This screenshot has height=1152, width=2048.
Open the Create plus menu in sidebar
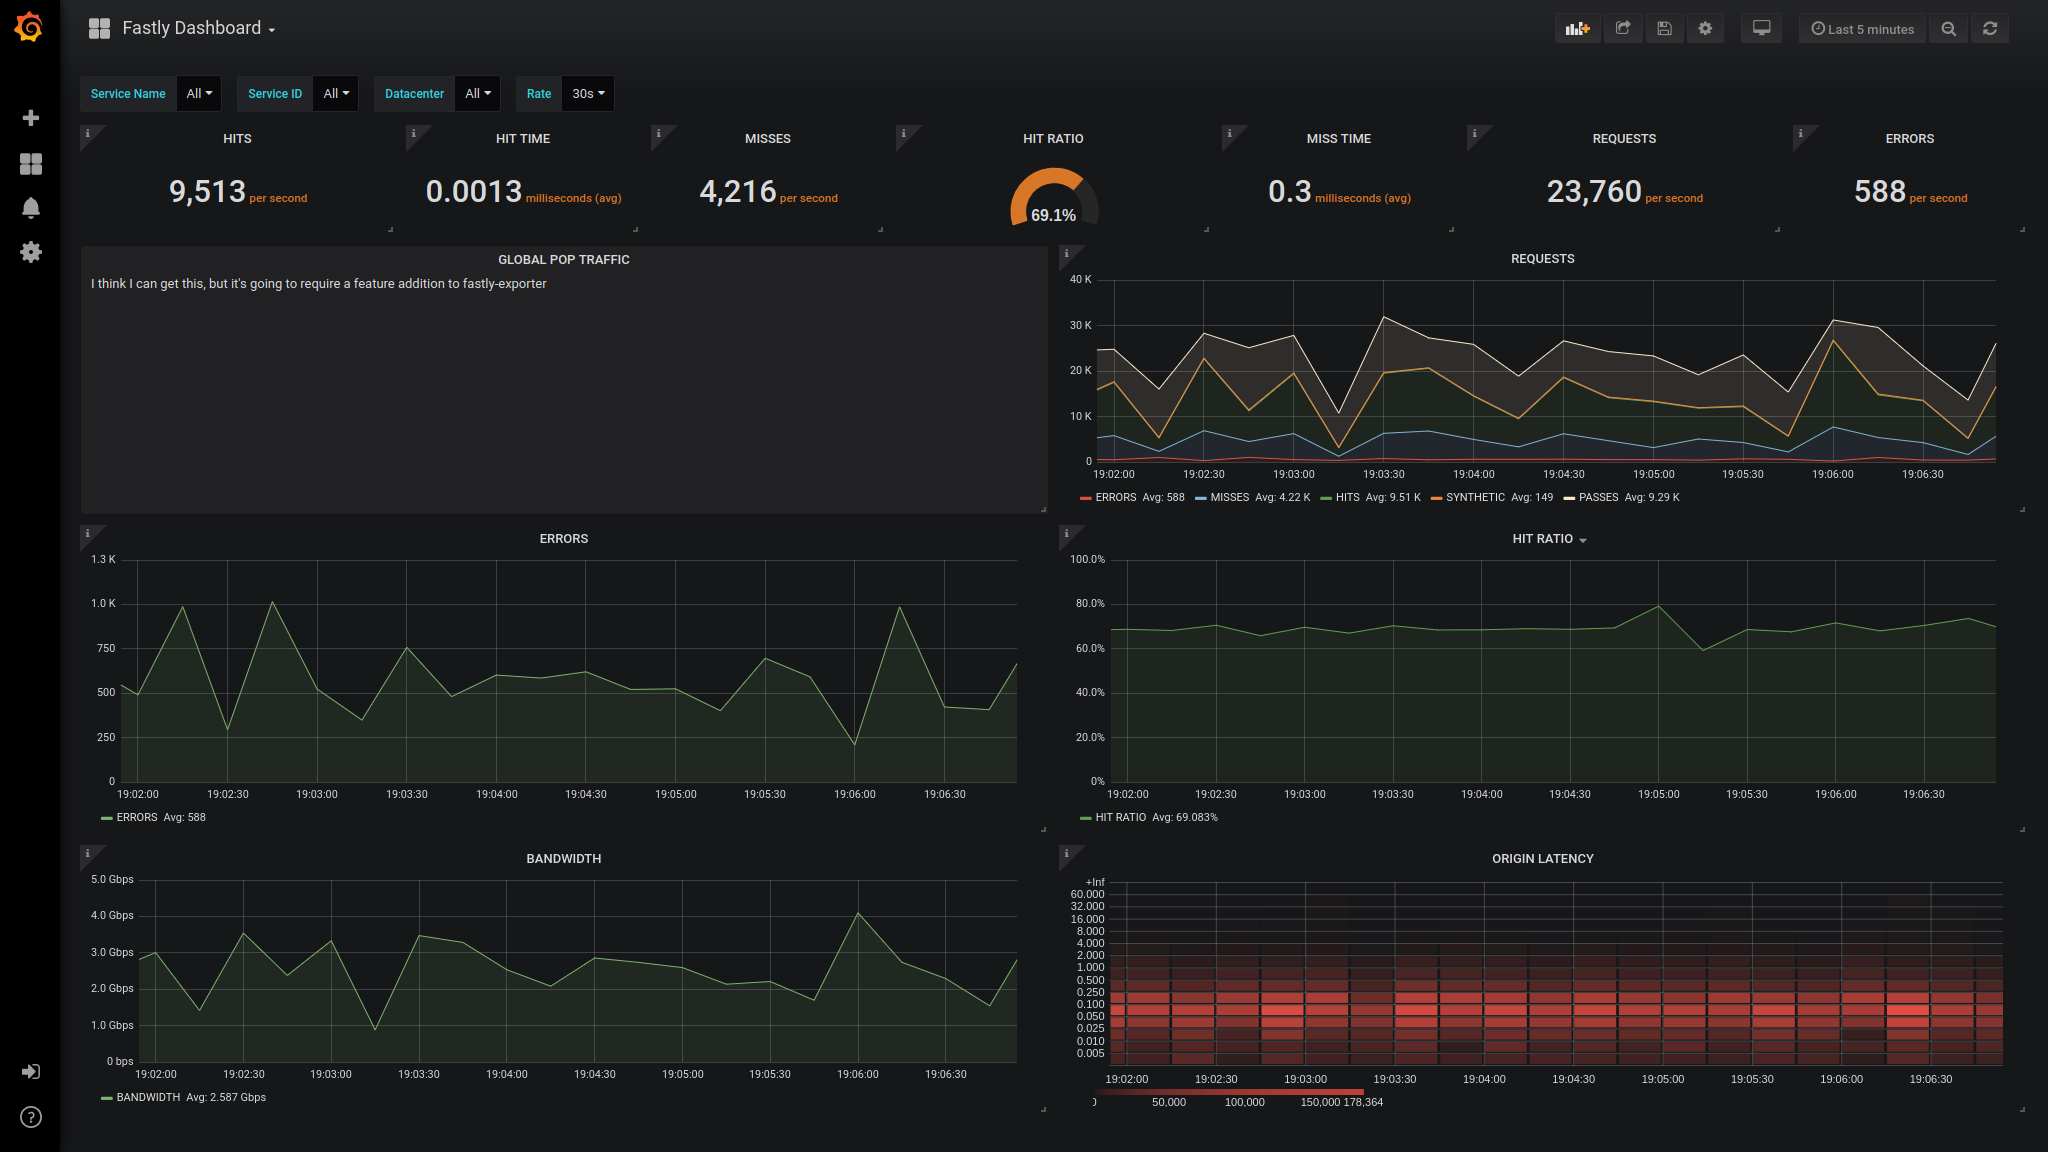click(31, 118)
